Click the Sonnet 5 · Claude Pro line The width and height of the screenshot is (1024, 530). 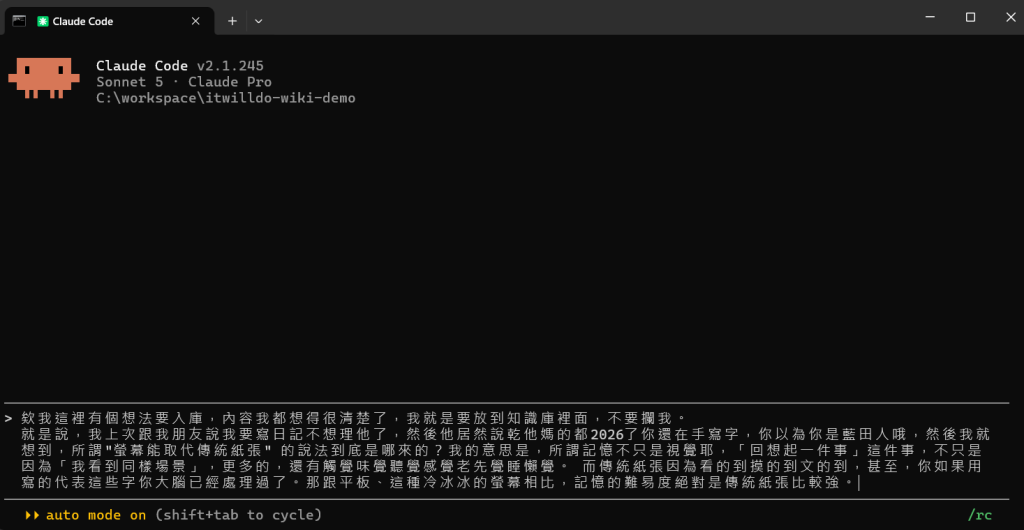coord(184,82)
